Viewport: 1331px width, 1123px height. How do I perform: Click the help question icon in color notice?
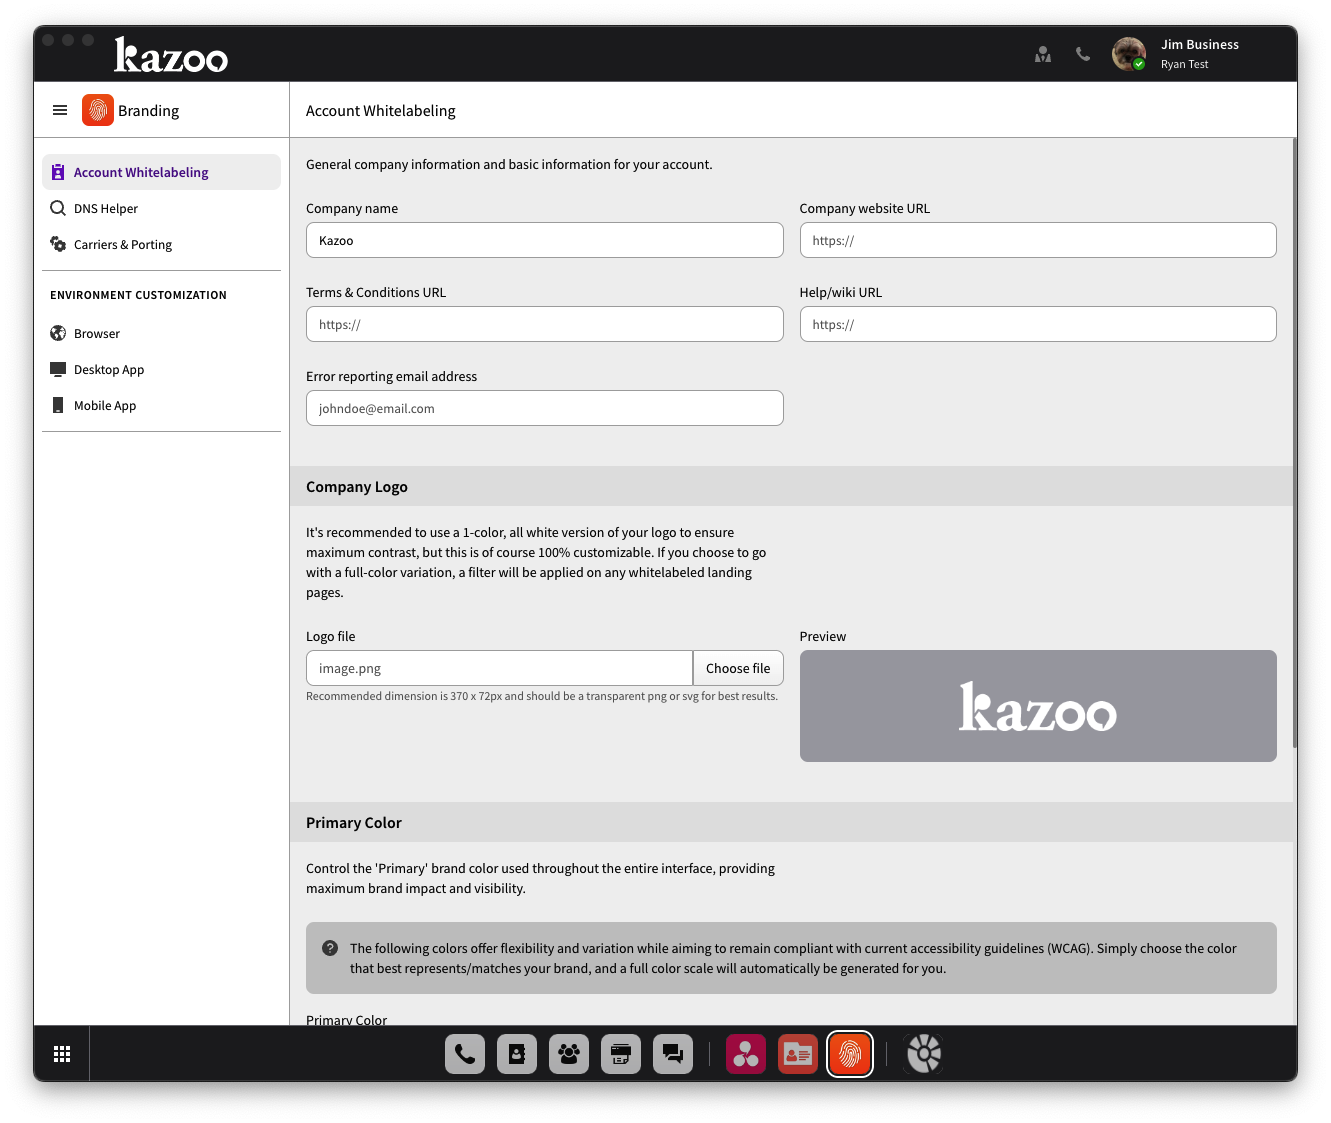(330, 948)
